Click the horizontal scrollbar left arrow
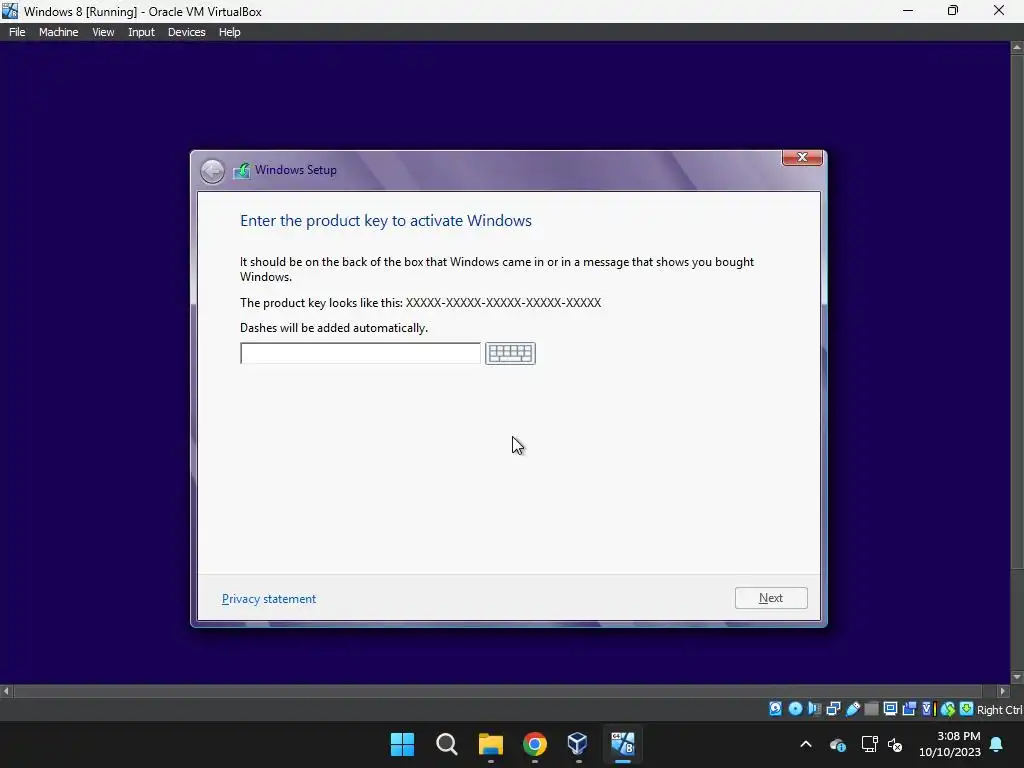This screenshot has height=768, width=1024. [6, 691]
